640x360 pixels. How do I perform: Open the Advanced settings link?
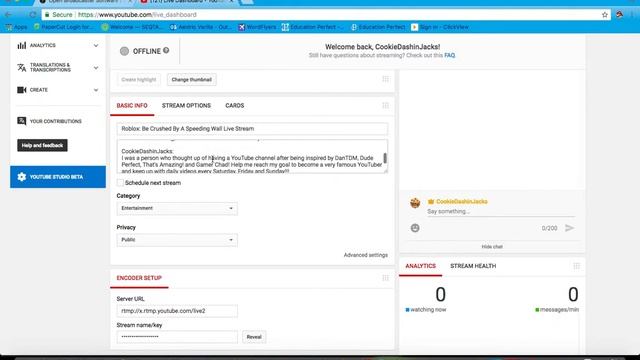pyautogui.click(x=366, y=255)
